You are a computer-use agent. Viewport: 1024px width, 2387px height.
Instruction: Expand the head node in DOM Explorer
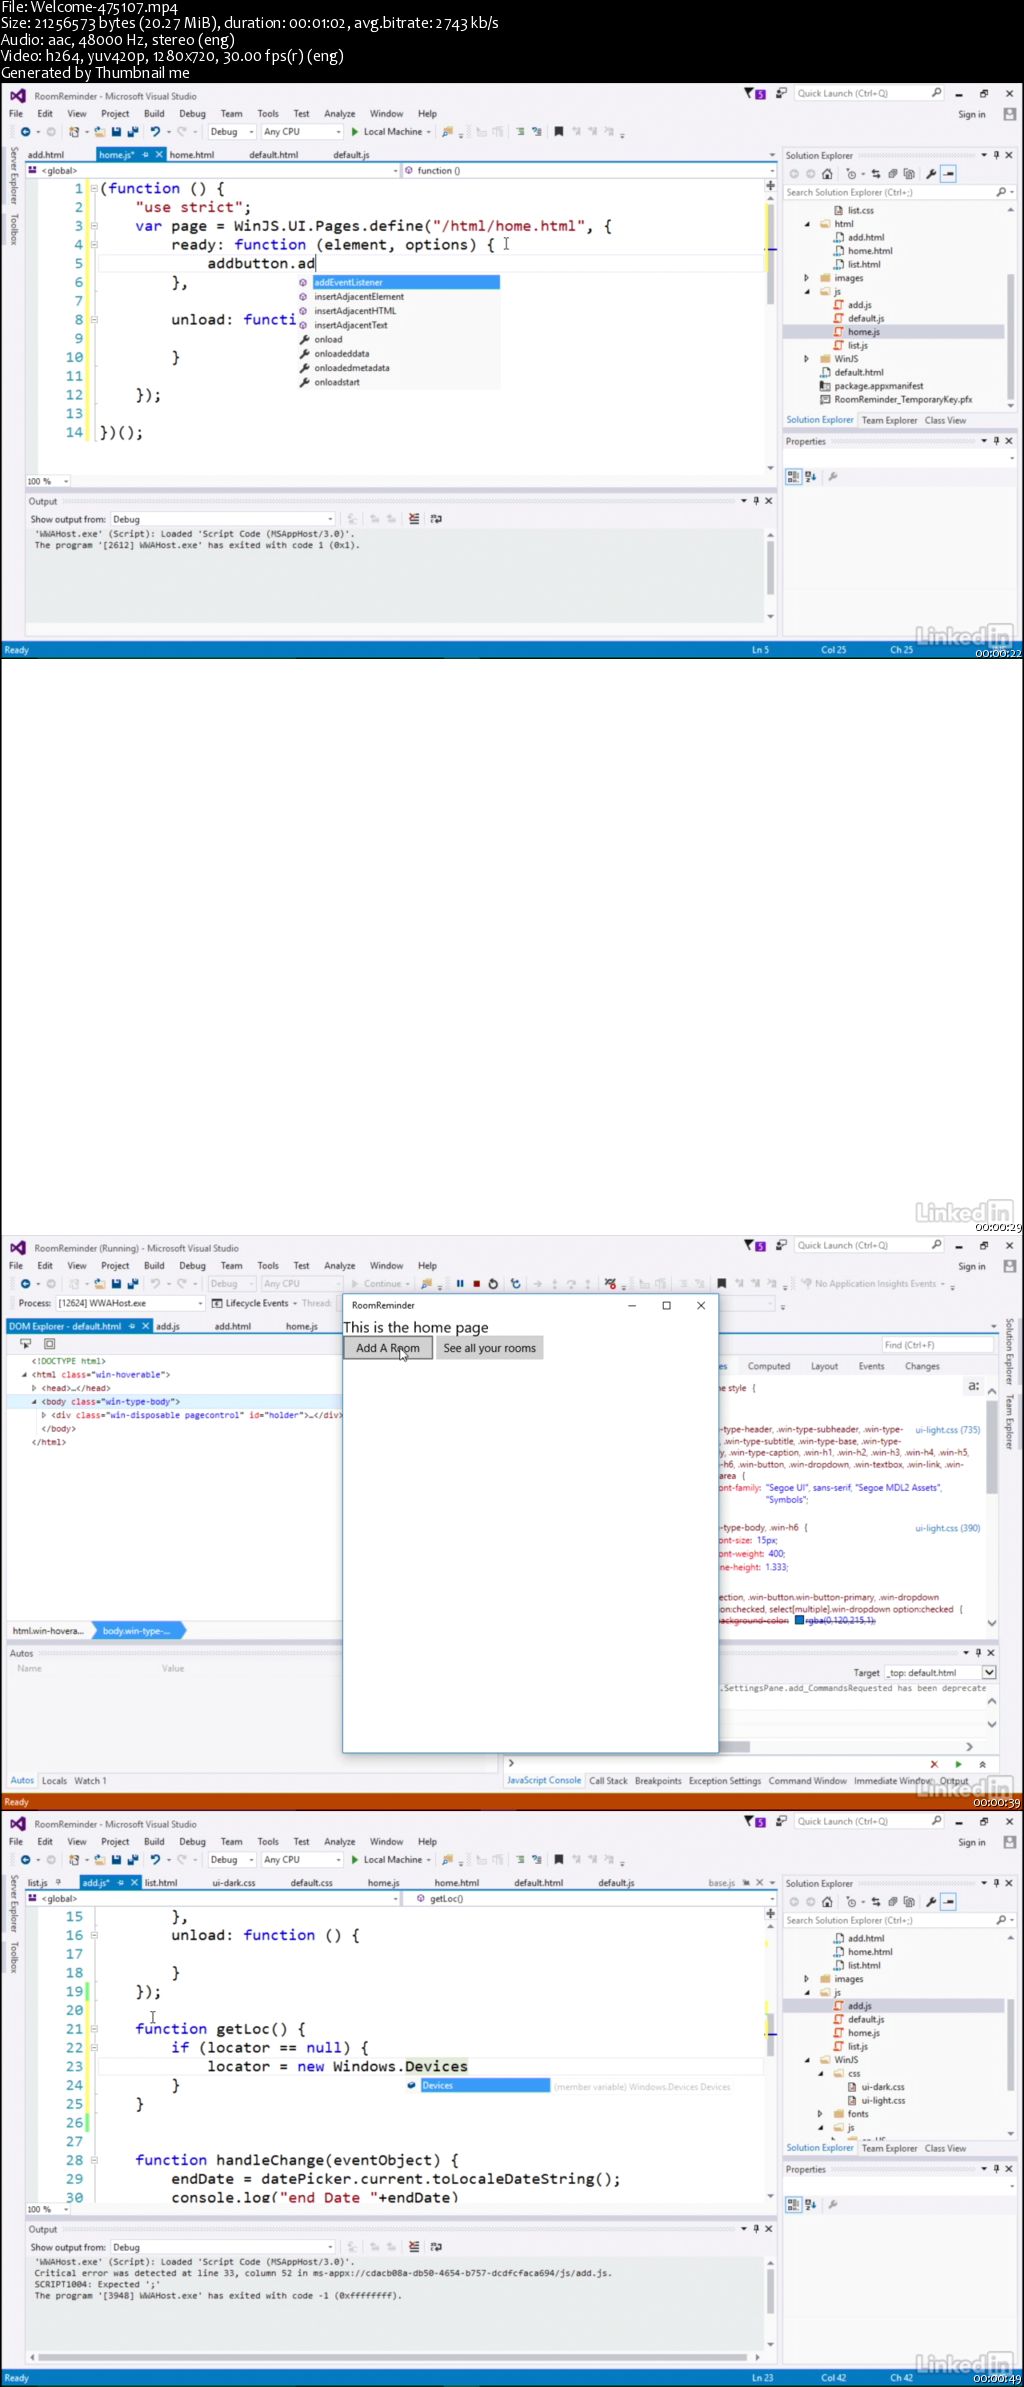[34, 1388]
